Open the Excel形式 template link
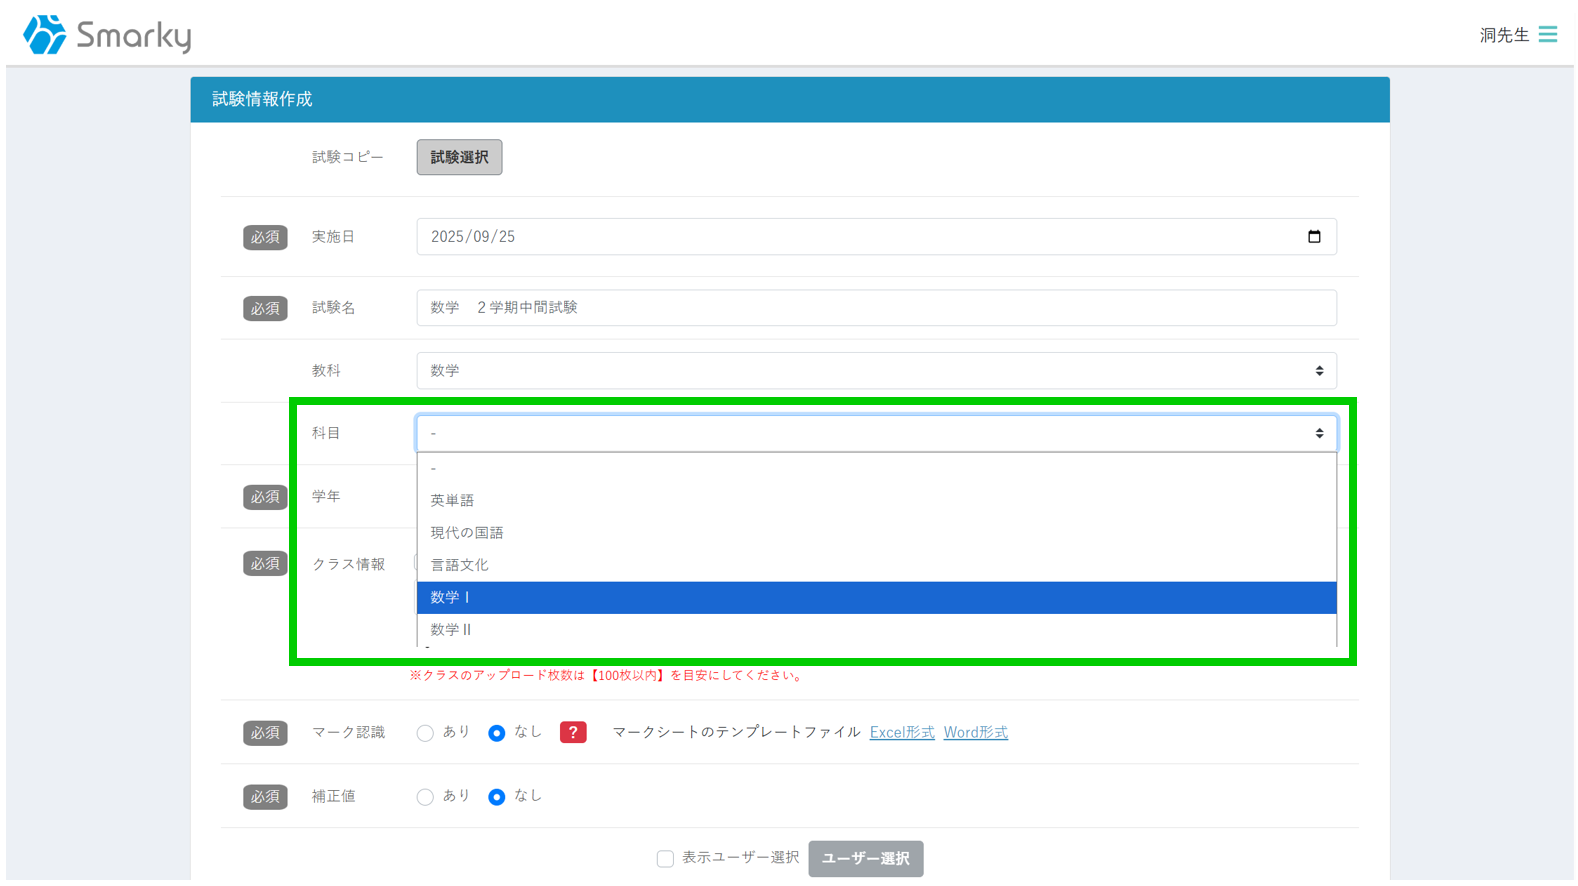Screen dimensions: 1578x886 pyautogui.click(x=901, y=733)
